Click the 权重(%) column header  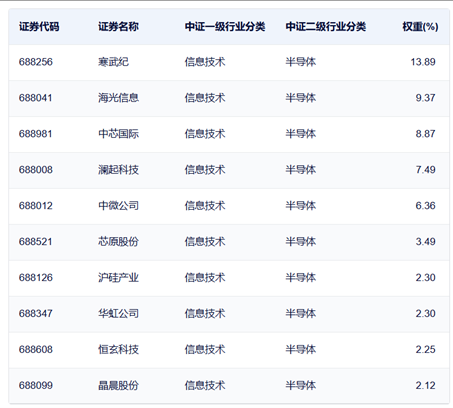tap(420, 27)
